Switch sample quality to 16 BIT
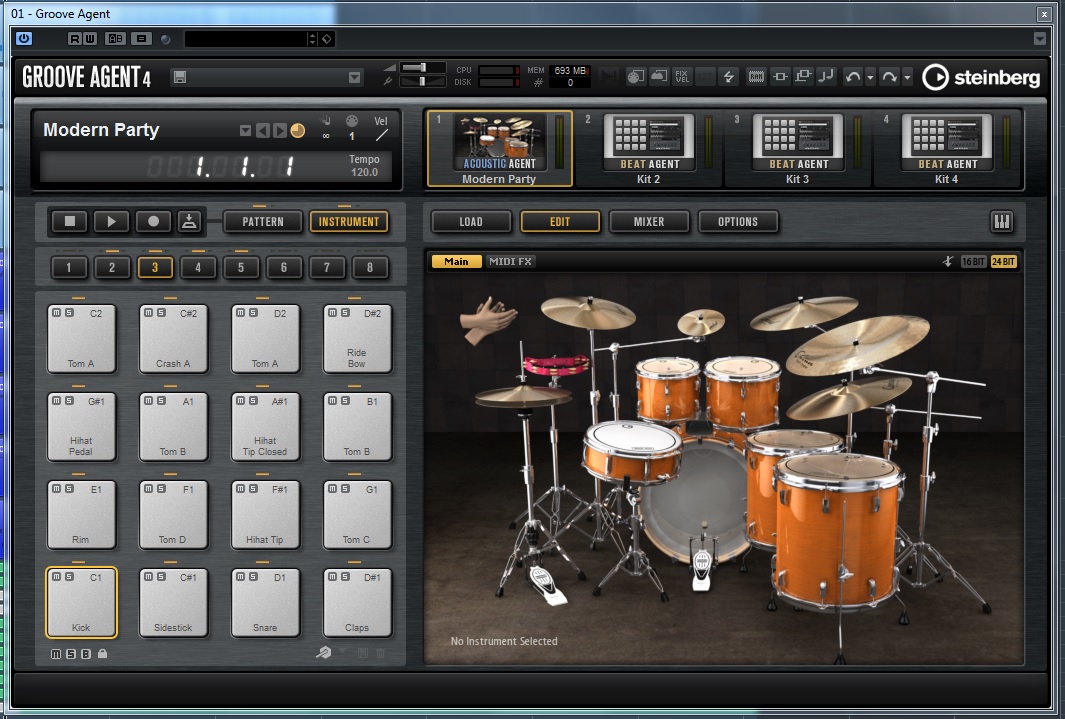1065x719 pixels. click(x=973, y=262)
